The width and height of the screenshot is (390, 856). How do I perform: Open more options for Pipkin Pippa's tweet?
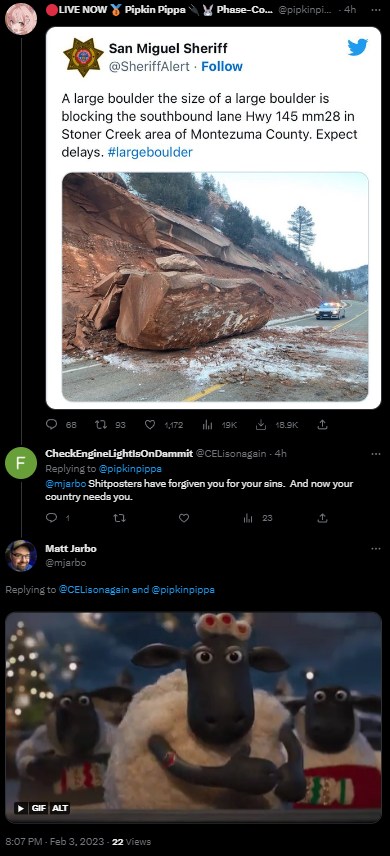click(376, 10)
